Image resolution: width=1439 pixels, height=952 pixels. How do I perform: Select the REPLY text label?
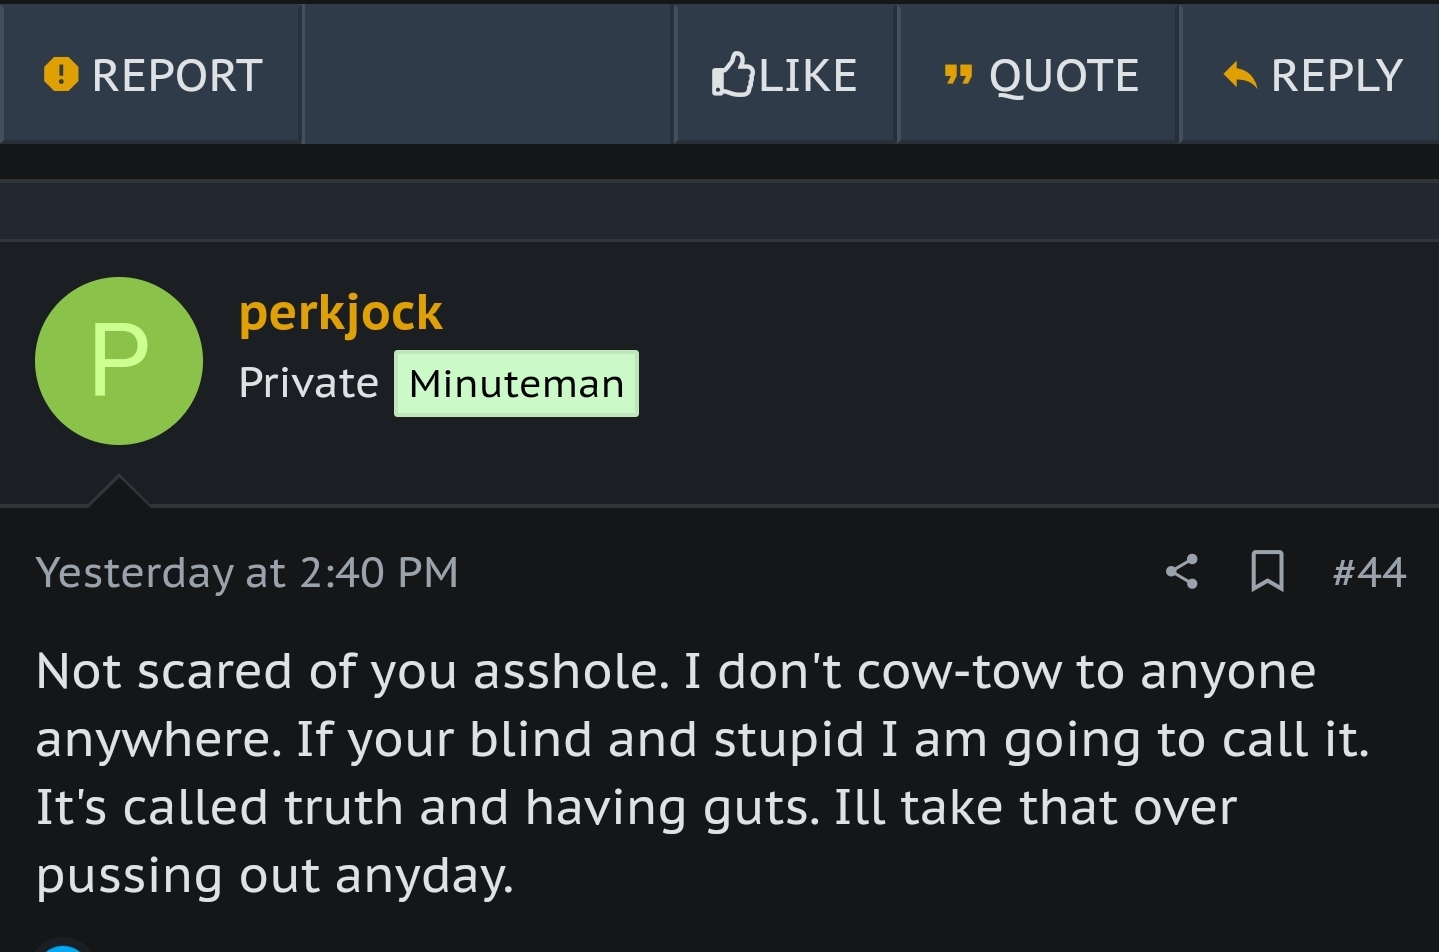pos(1337,76)
